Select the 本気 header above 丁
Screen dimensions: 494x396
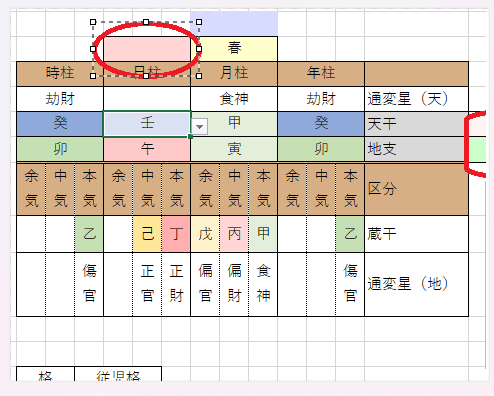click(176, 189)
